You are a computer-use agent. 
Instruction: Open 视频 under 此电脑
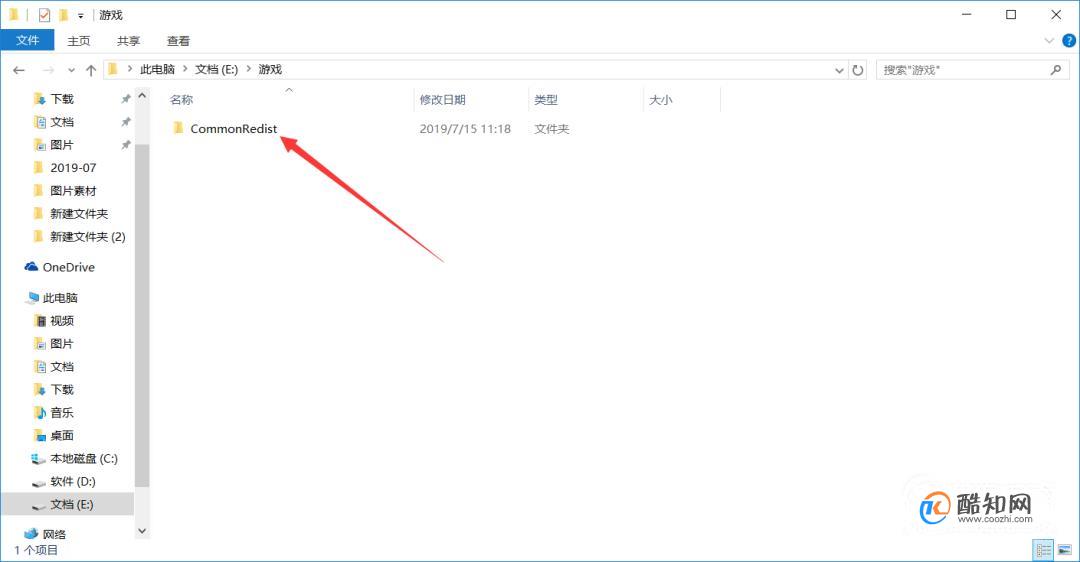point(62,321)
